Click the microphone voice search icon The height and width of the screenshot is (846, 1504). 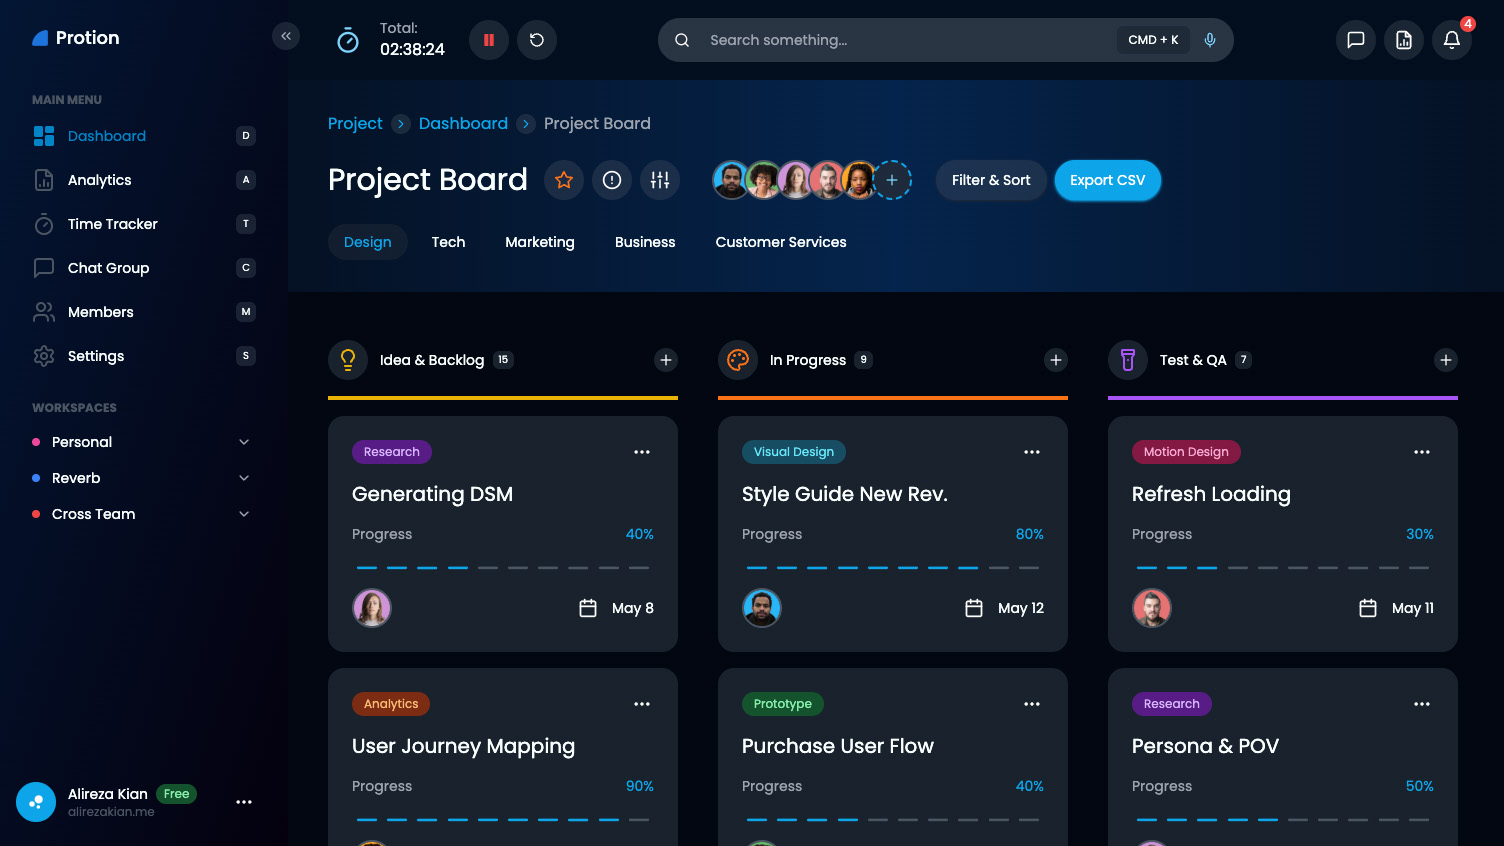coord(1210,40)
